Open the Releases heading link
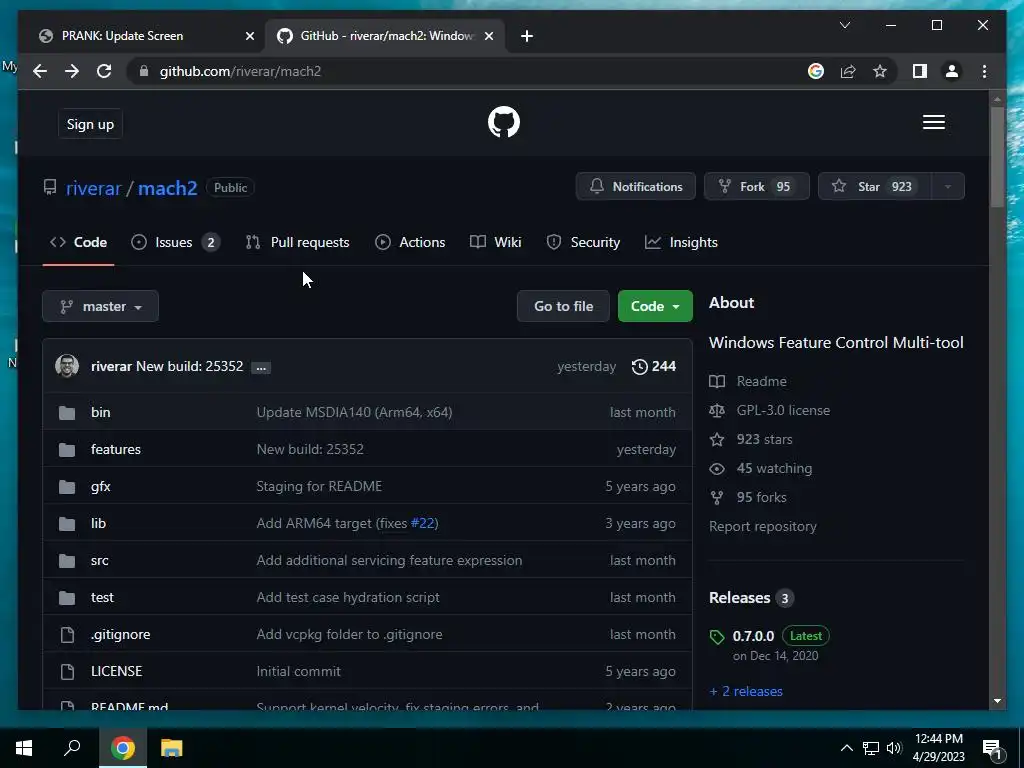 751,598
